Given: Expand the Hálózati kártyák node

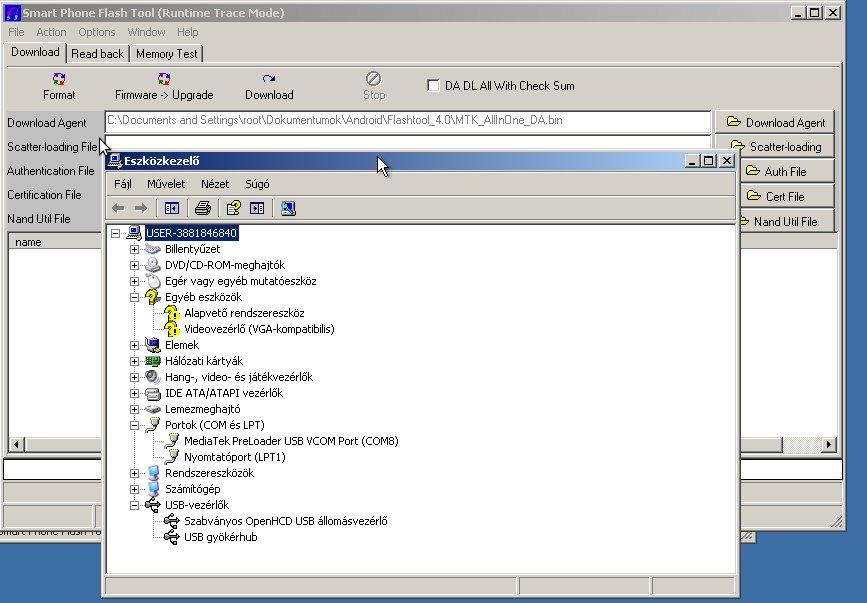Looking at the screenshot, I should click(134, 361).
